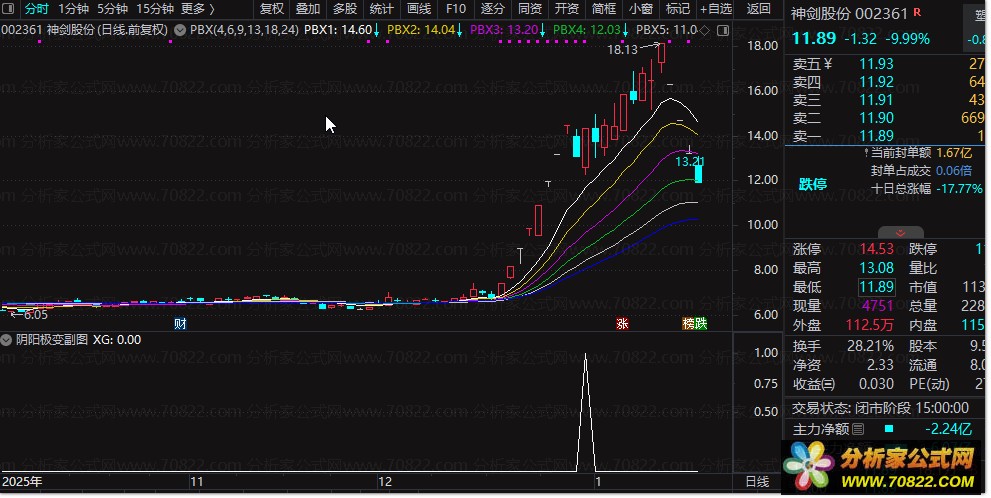991x498 pixels.
Task: Click the 阴阳极变副图 sub-chart label
Action: click(52, 340)
